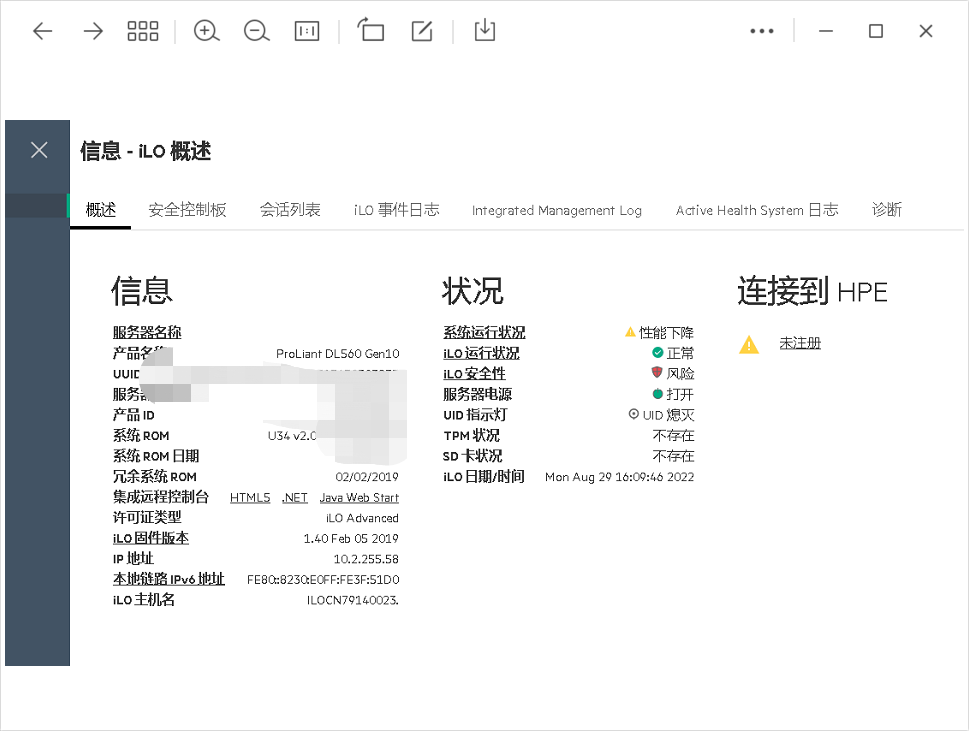Image resolution: width=969 pixels, height=731 pixels.
Task: Rotate the image
Action: (371, 31)
